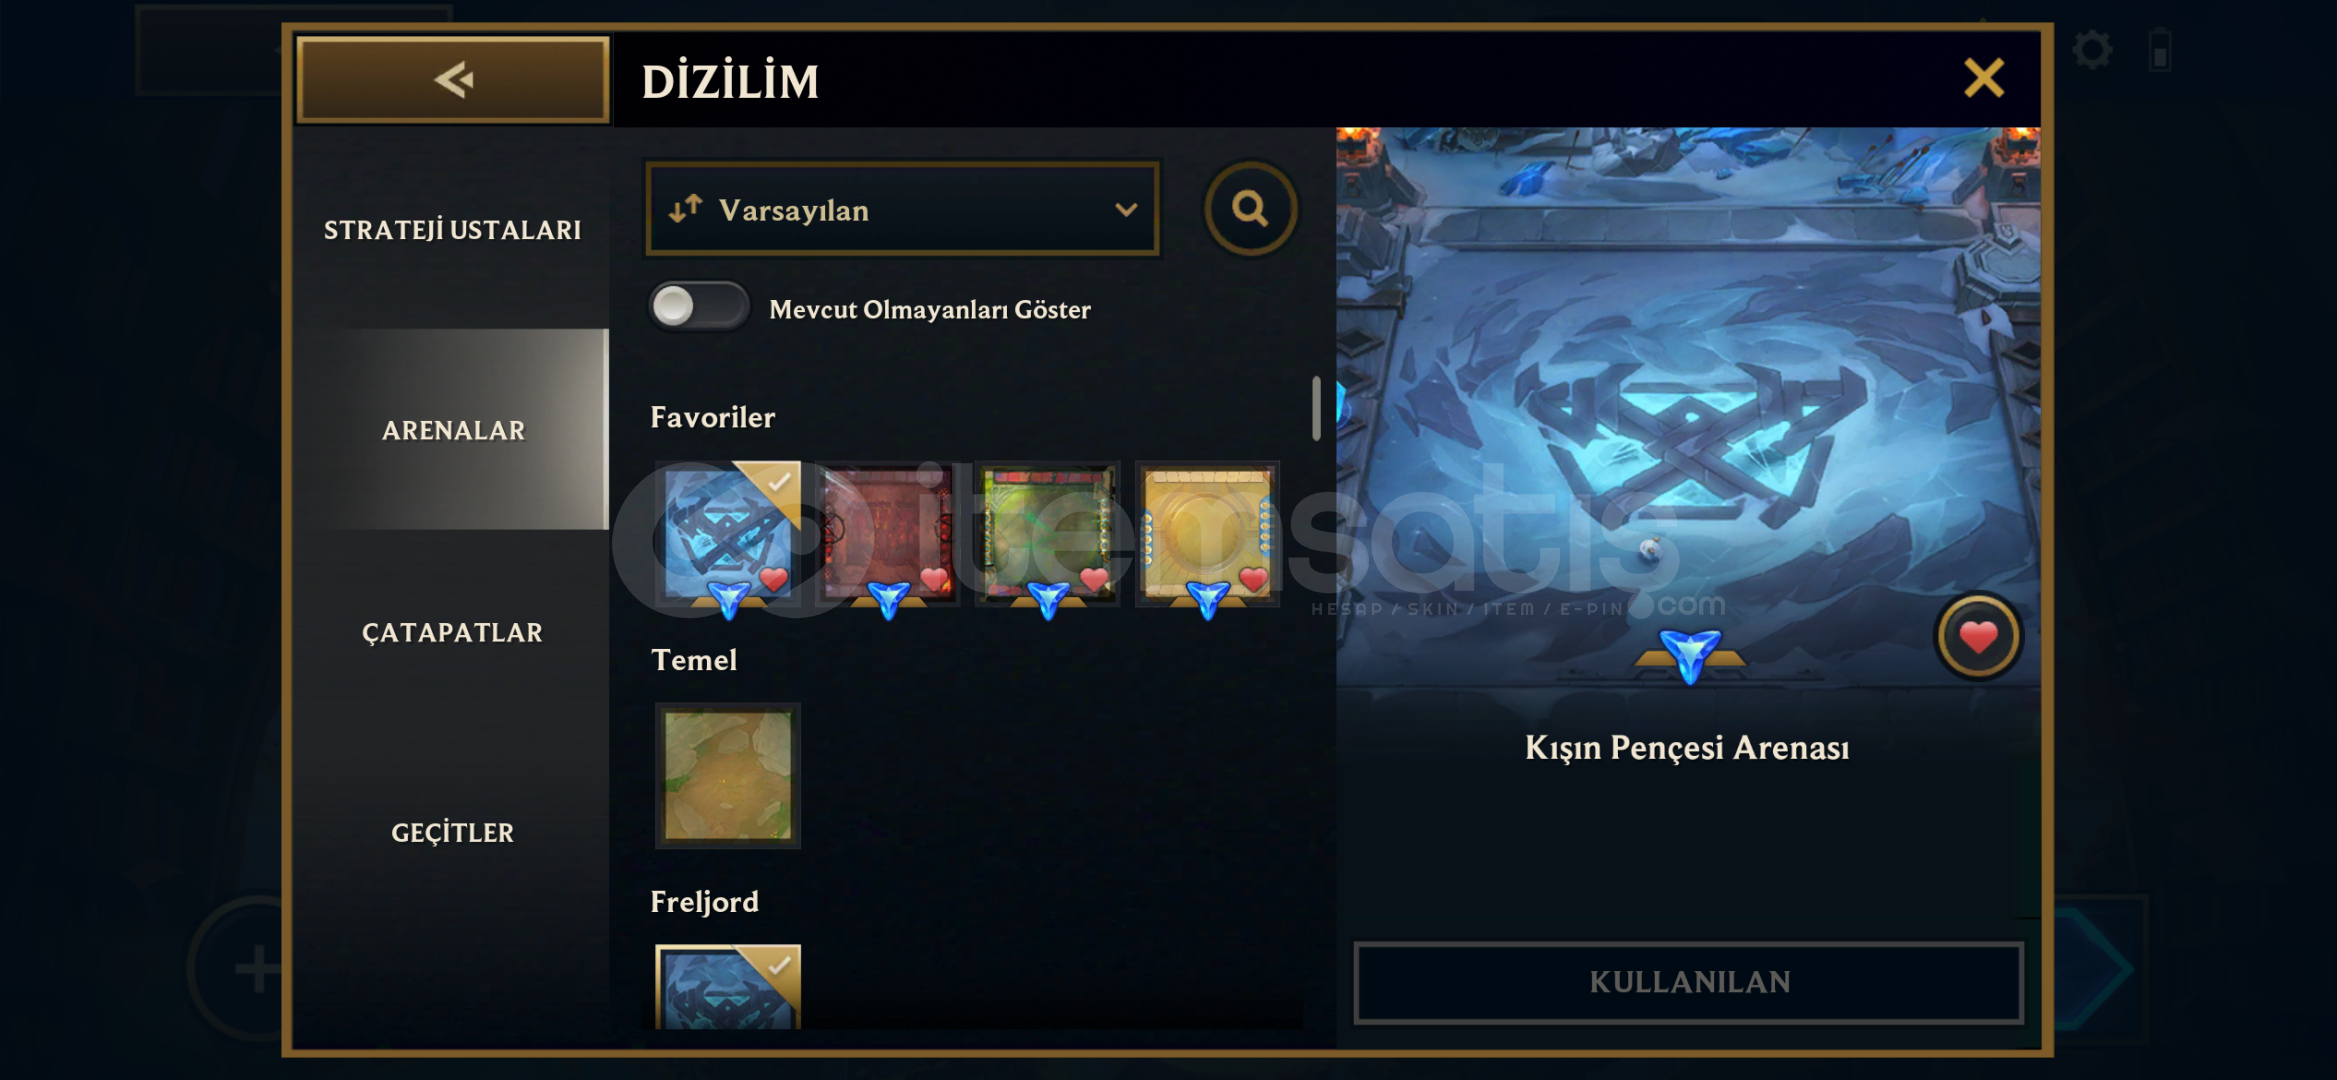This screenshot has height=1080, width=2337.
Task: Expand the dropdown chevron arrow
Action: click(x=1126, y=210)
